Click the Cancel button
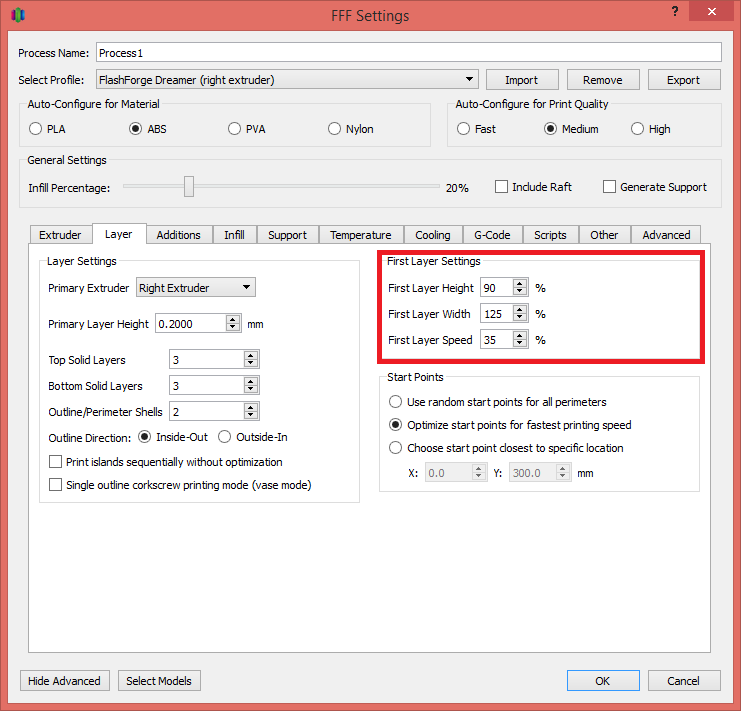The width and height of the screenshot is (741, 711). click(x=684, y=680)
